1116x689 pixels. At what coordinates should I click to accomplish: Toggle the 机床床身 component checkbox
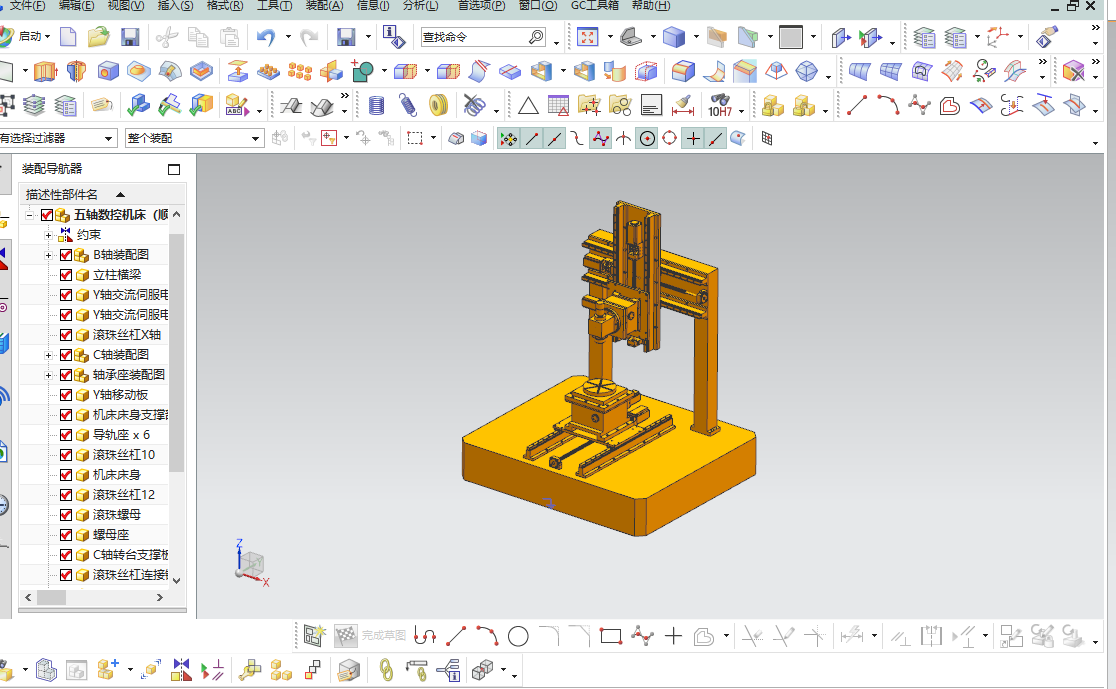(x=66, y=475)
